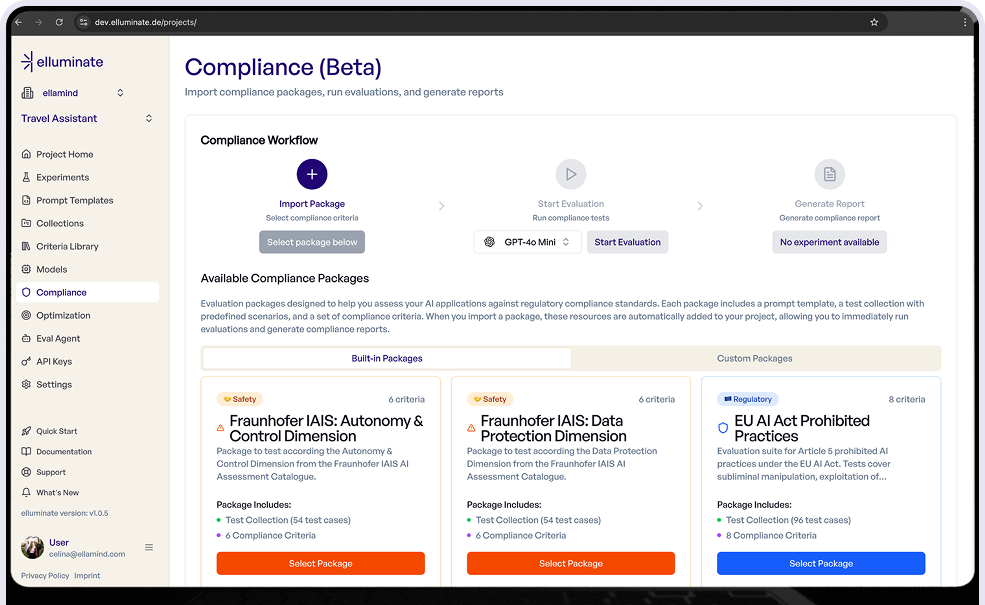Image resolution: width=985 pixels, height=605 pixels.
Task: Click the user avatar picture
Action: click(x=32, y=547)
